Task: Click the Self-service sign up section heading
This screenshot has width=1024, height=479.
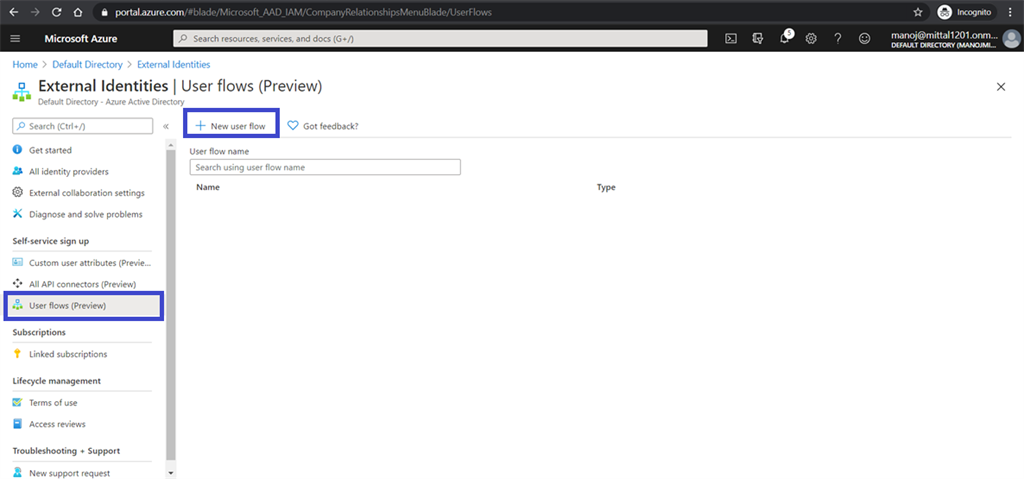Action: click(x=51, y=241)
